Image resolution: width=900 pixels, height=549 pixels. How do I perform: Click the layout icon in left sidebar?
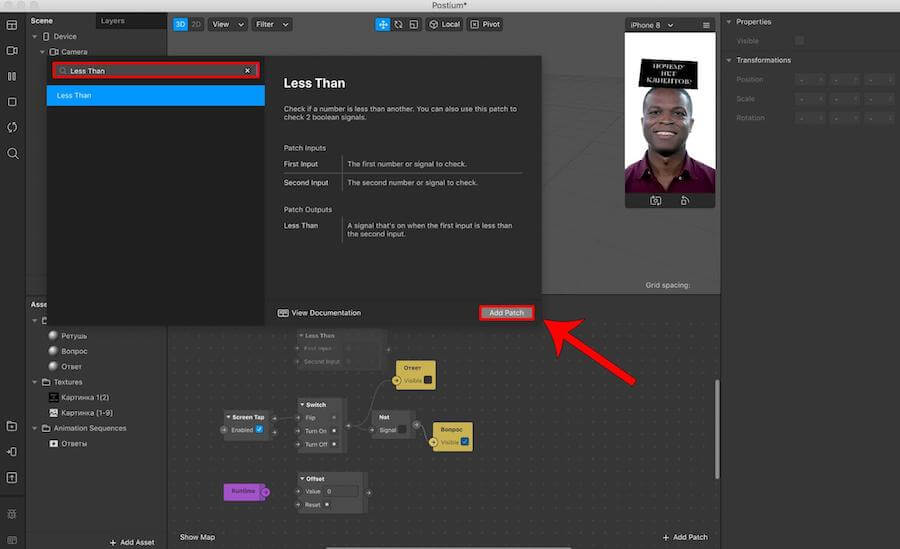click(11, 25)
